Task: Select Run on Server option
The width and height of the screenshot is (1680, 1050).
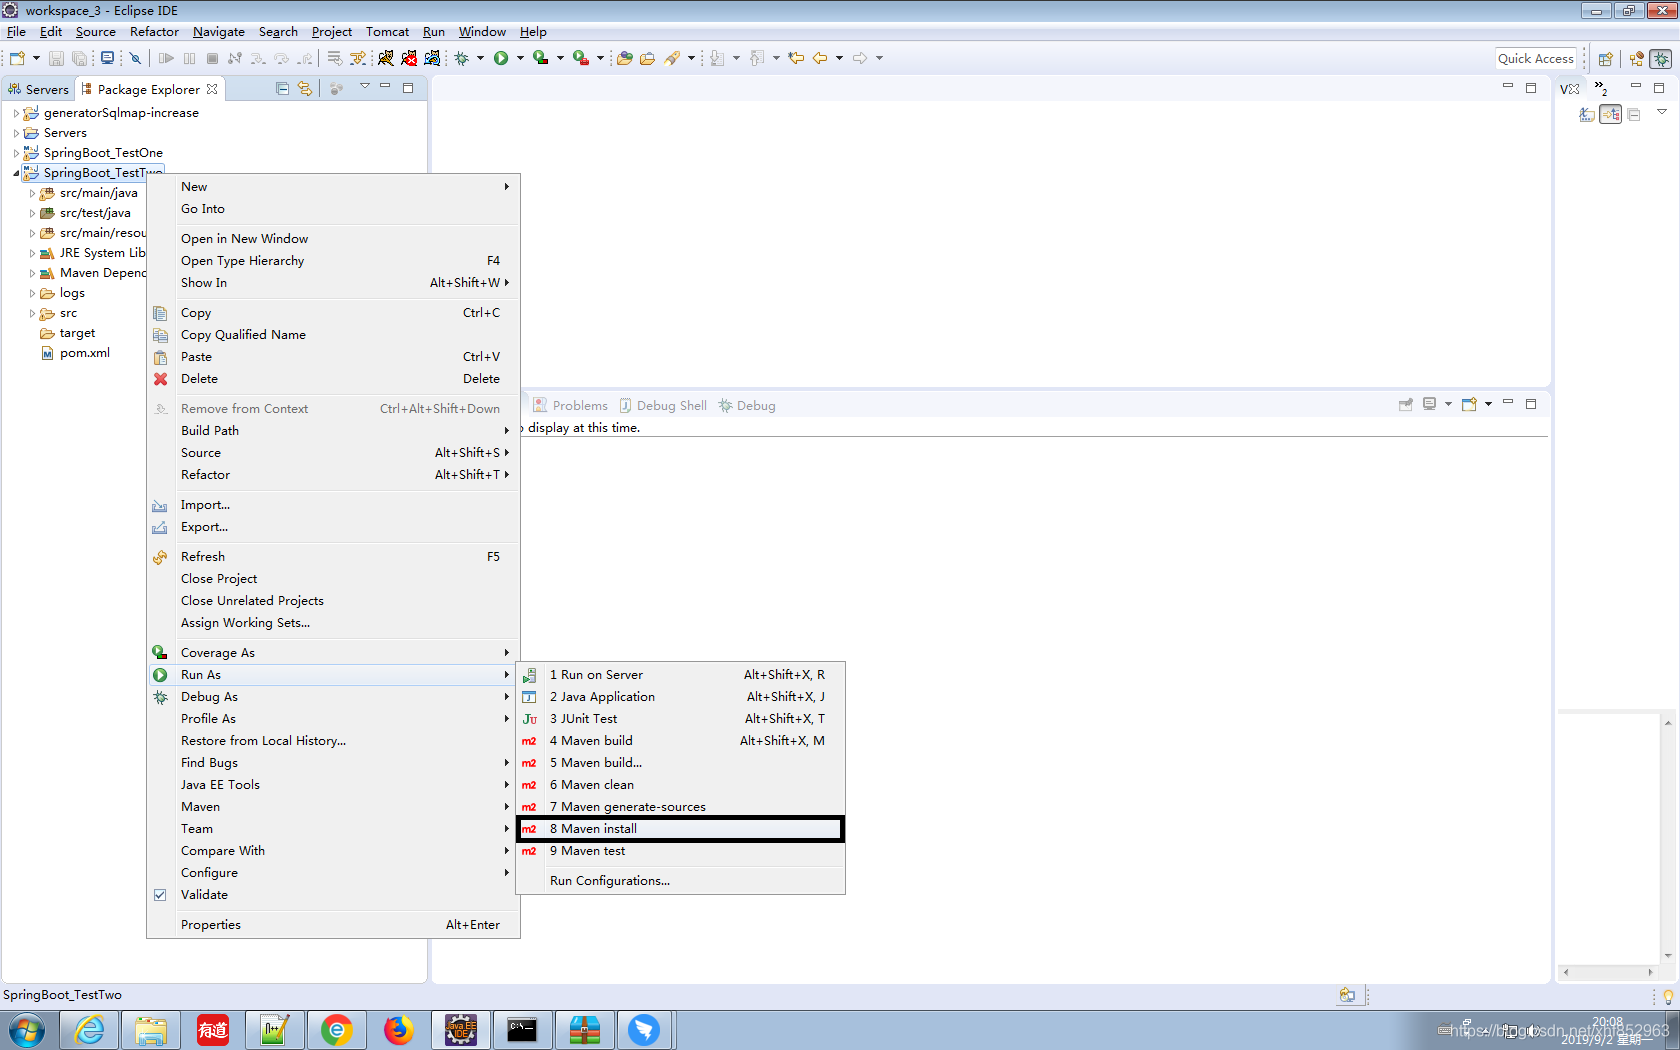Action: (x=681, y=675)
